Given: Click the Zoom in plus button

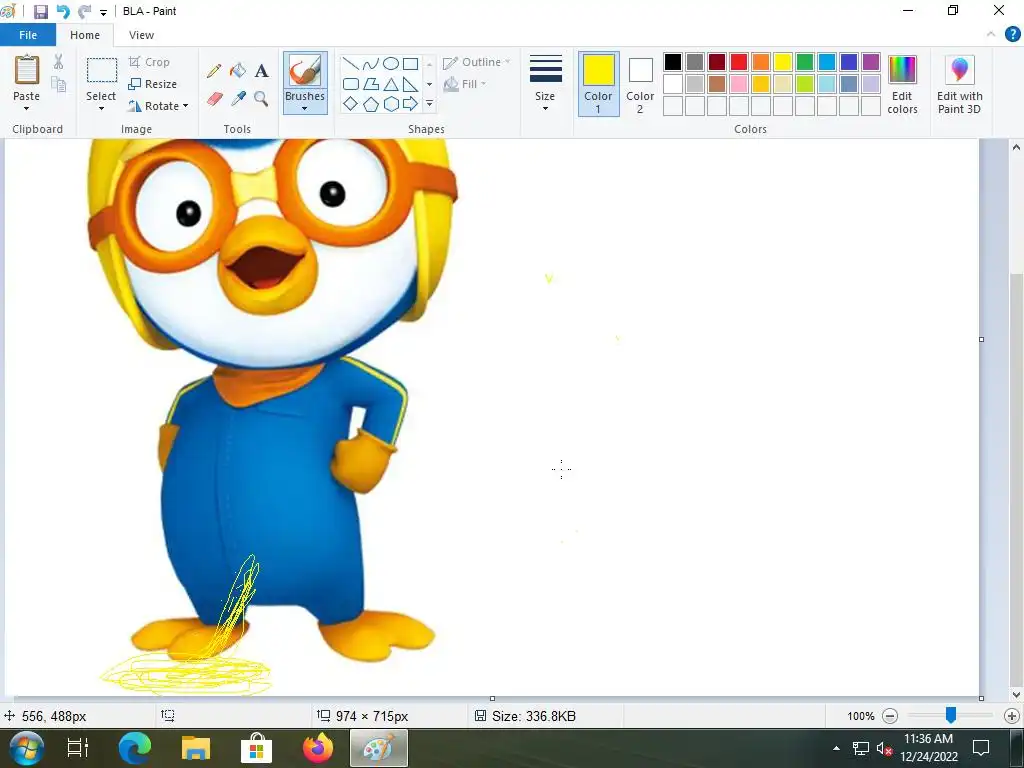Looking at the screenshot, I should pos(1012,716).
